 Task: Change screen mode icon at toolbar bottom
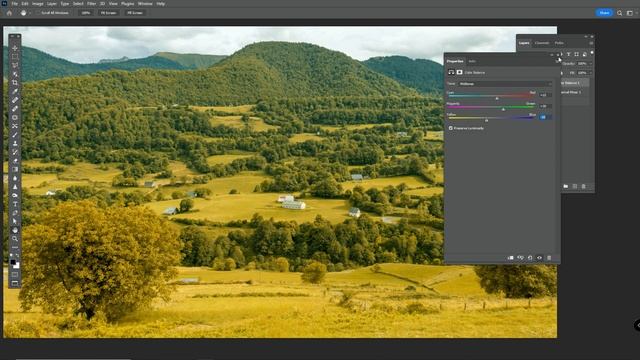coord(15,283)
